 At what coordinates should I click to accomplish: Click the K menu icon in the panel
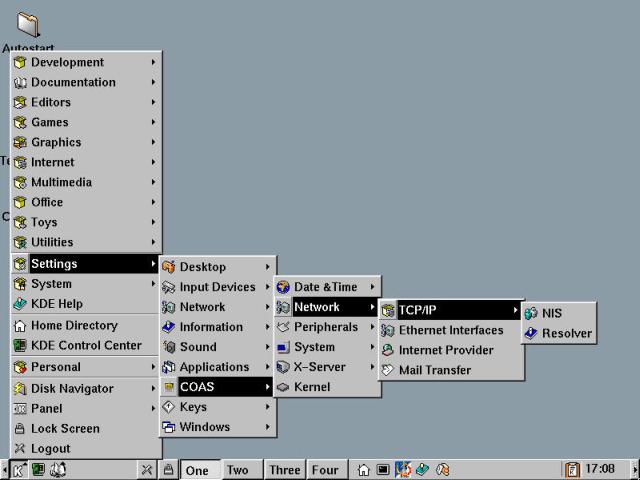click(19, 469)
